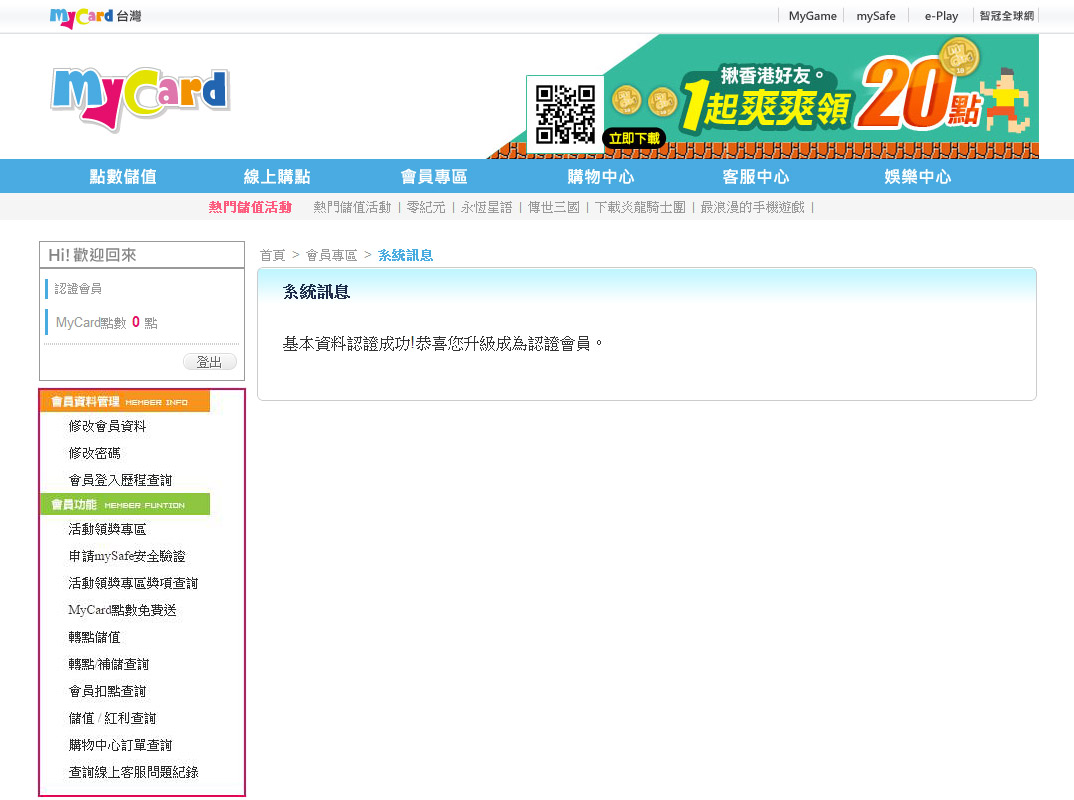The image size is (1074, 800).
Task: Click 系統訊息 in the breadcrumb
Action: pos(405,255)
